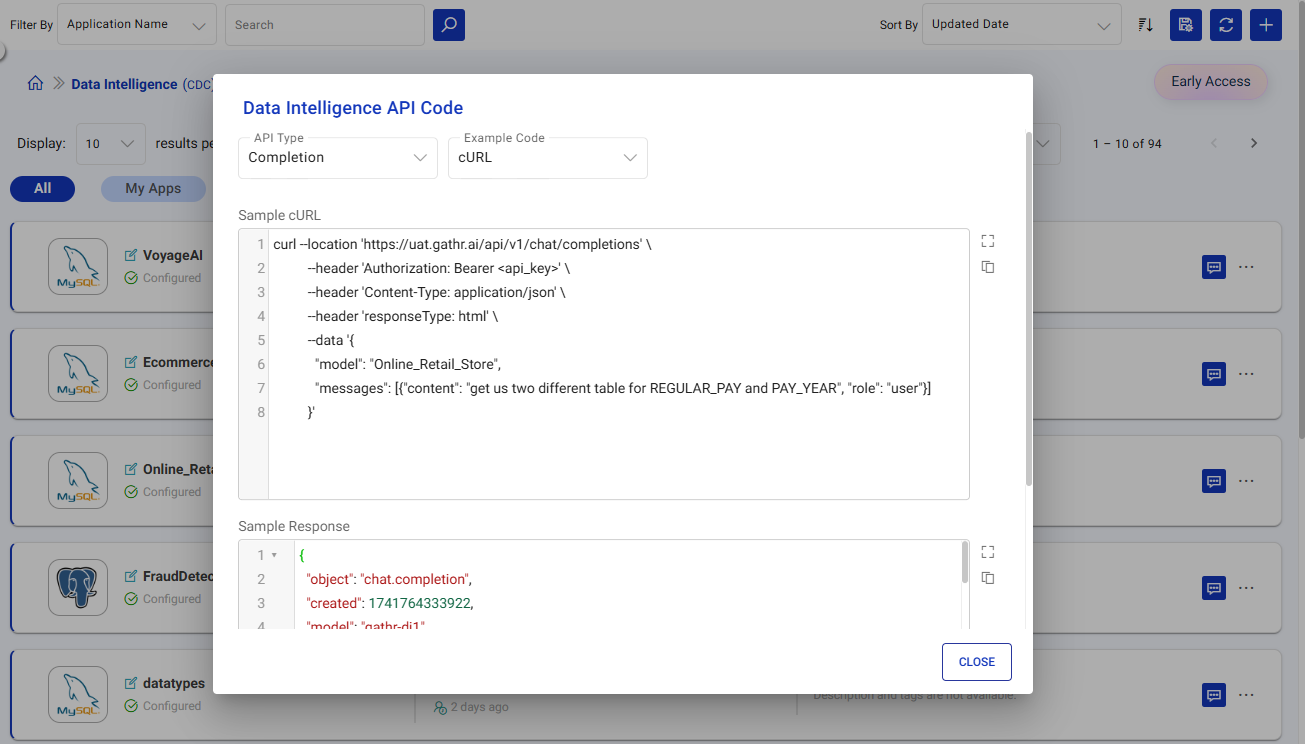Close the Data Intelligence API Code dialog
Image resolution: width=1305 pixels, height=744 pixels.
pyautogui.click(x=976, y=661)
